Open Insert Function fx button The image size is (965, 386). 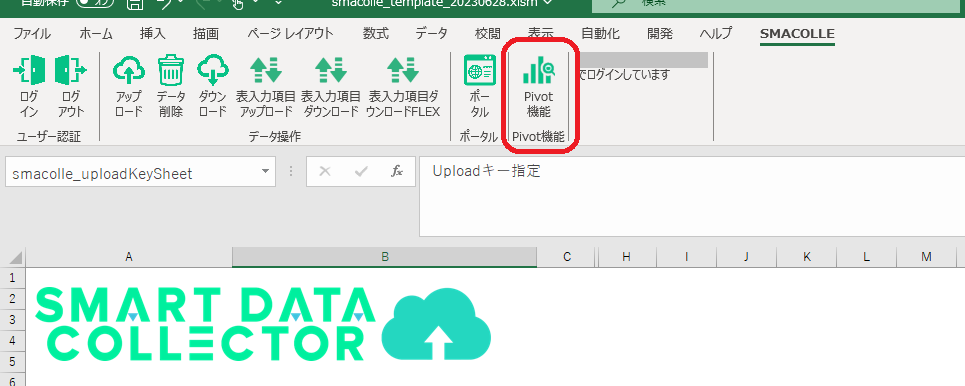(397, 172)
